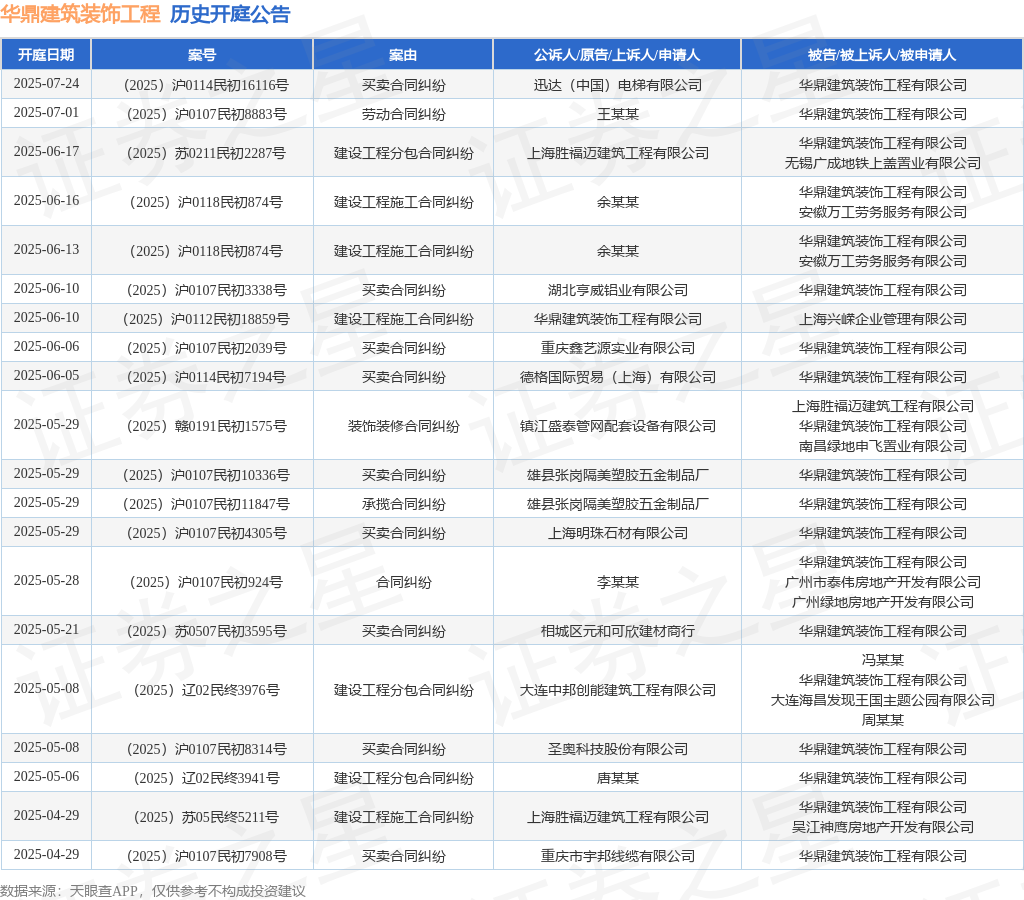
Task: Select date cell 2025-05-06
Action: [x=46, y=777]
